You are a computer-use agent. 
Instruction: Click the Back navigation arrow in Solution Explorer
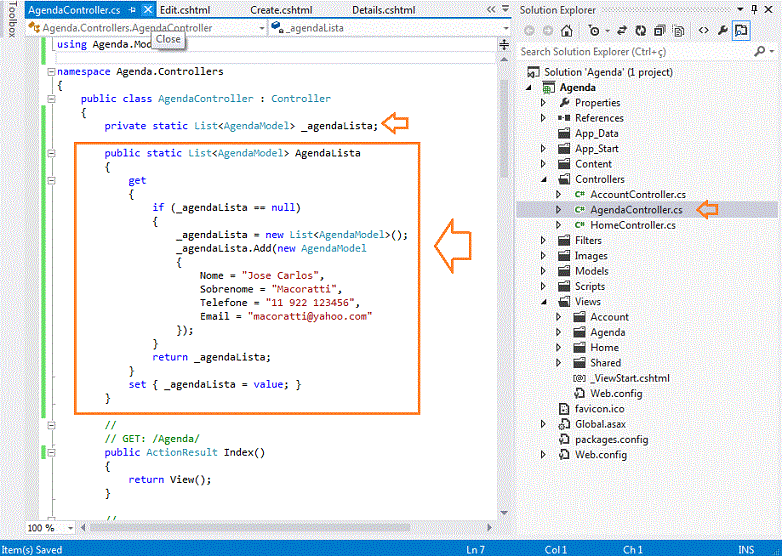(x=530, y=31)
